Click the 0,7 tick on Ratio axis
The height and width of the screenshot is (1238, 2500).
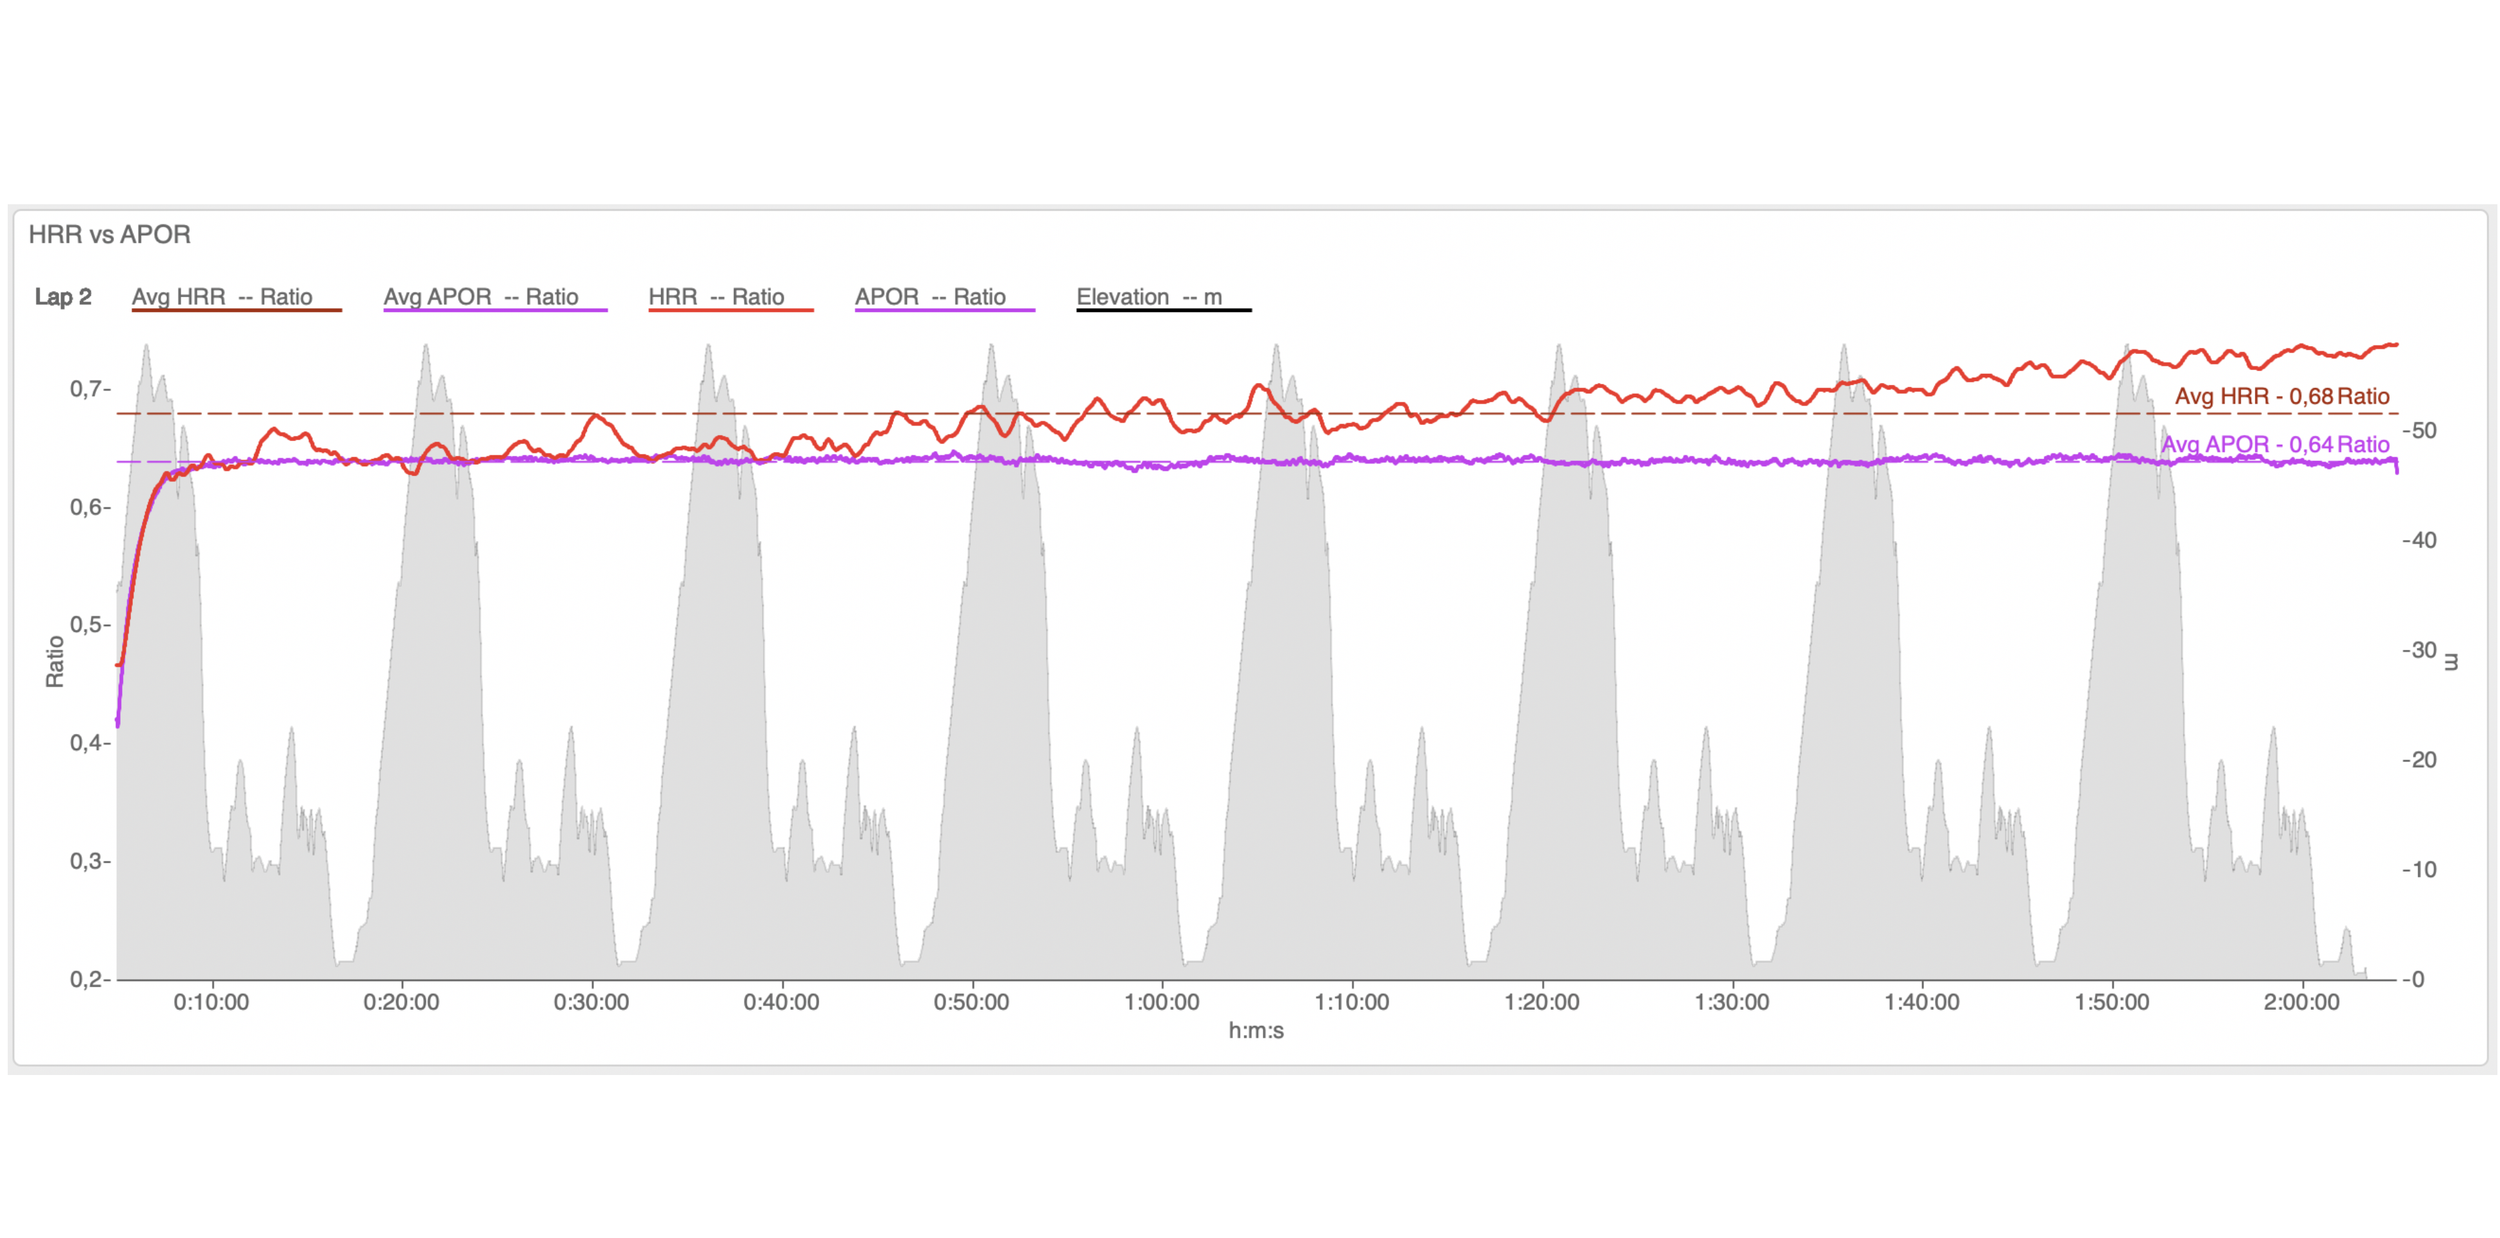tap(86, 389)
